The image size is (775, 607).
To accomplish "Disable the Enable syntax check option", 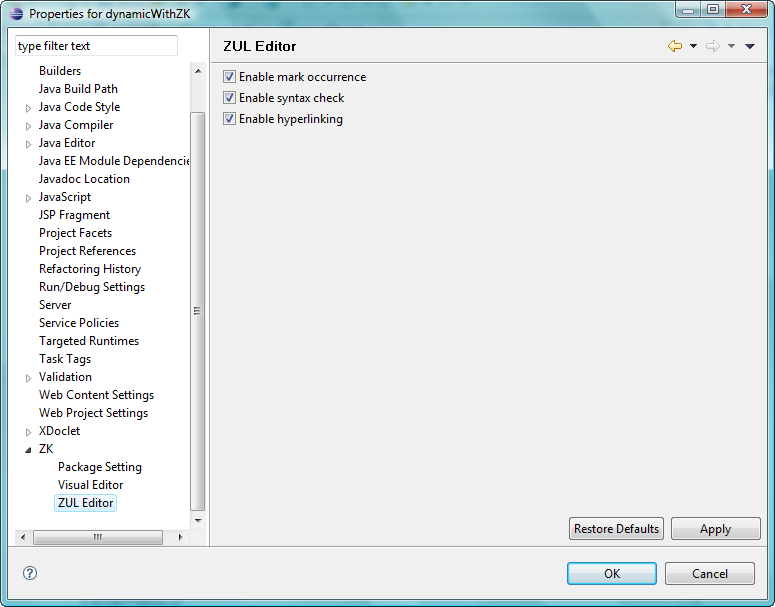I will (230, 98).
